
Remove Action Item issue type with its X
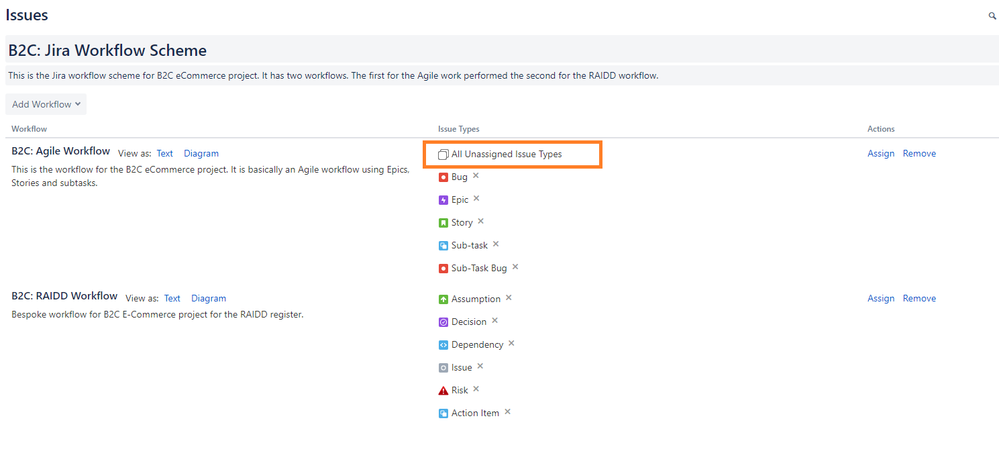pyautogui.click(x=507, y=412)
